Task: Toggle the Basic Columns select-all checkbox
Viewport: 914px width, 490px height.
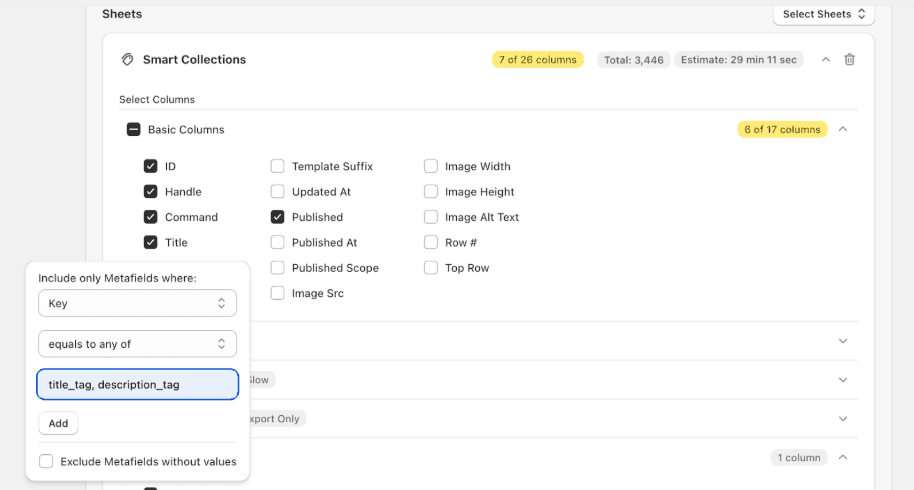Action: [133, 129]
